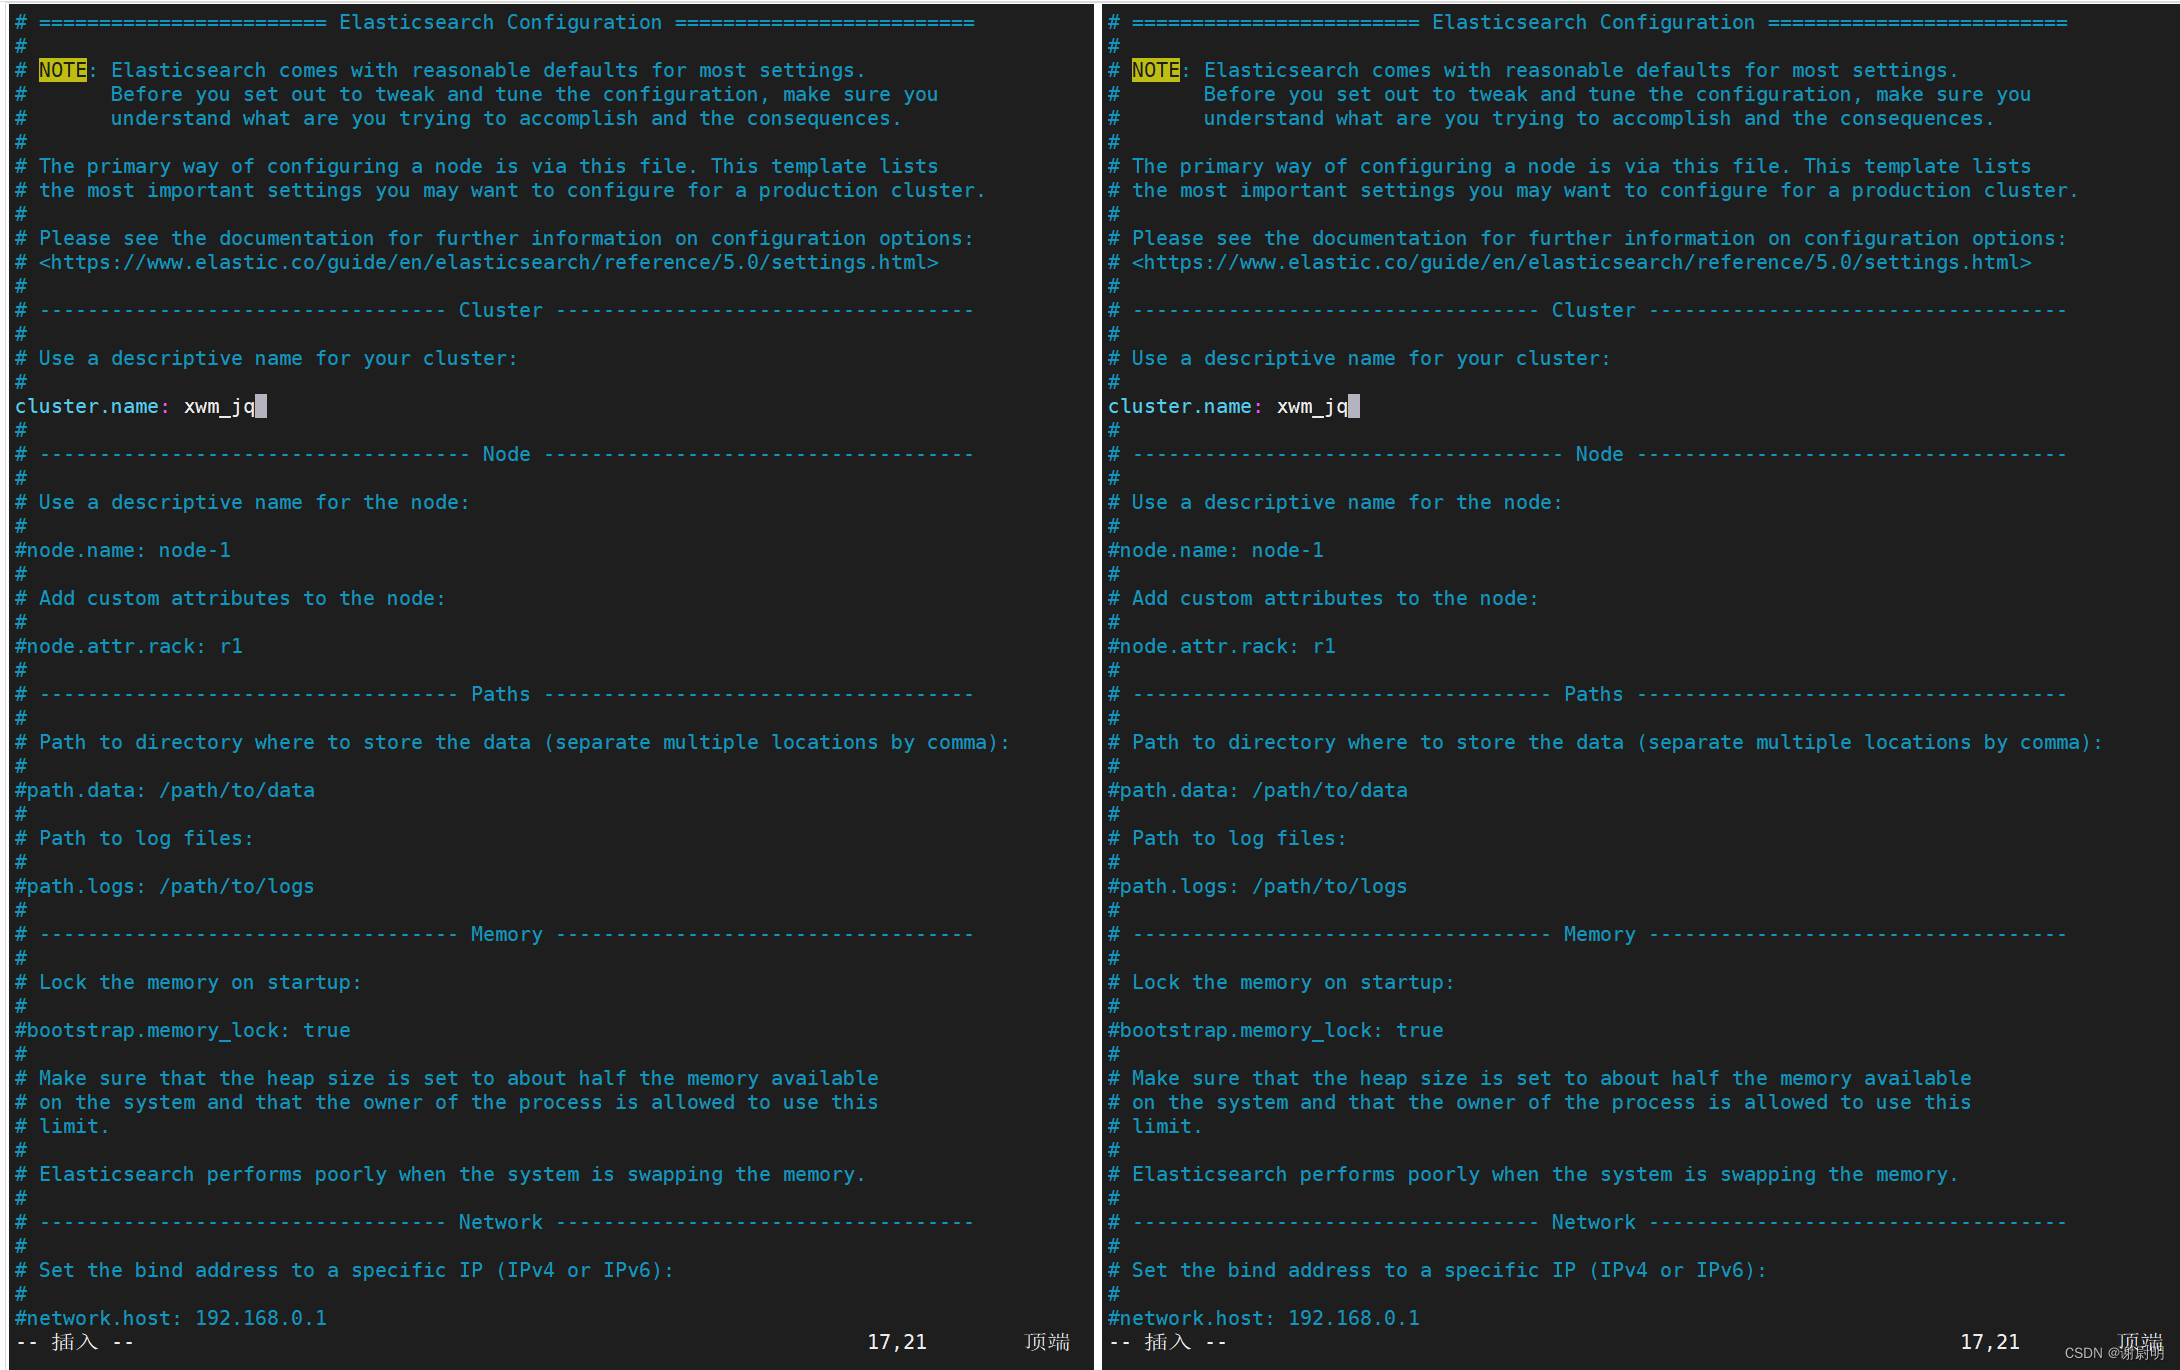Screen dimensions: 2180x1370
Task: Click #path.logs: /path/to/logs in right terminal
Action: 1258,886
